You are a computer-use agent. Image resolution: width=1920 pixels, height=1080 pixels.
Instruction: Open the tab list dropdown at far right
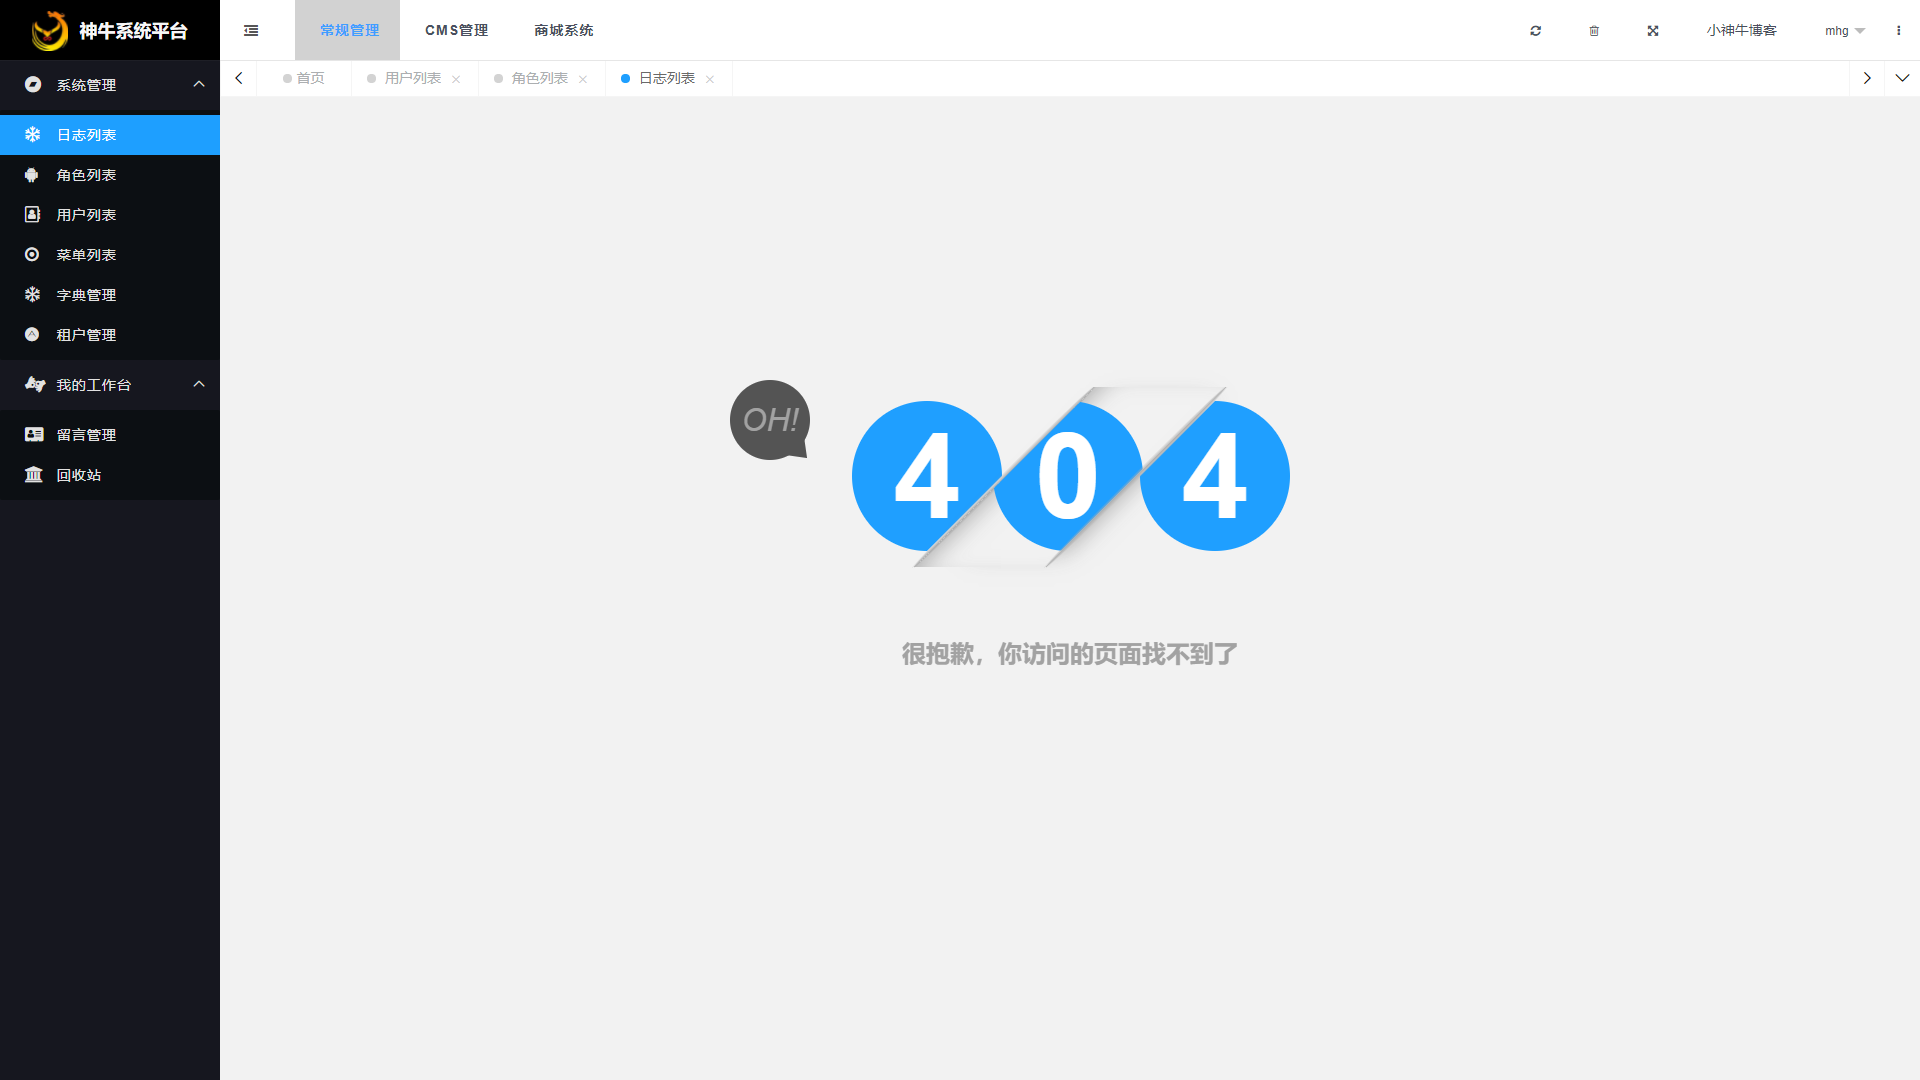coord(1903,77)
